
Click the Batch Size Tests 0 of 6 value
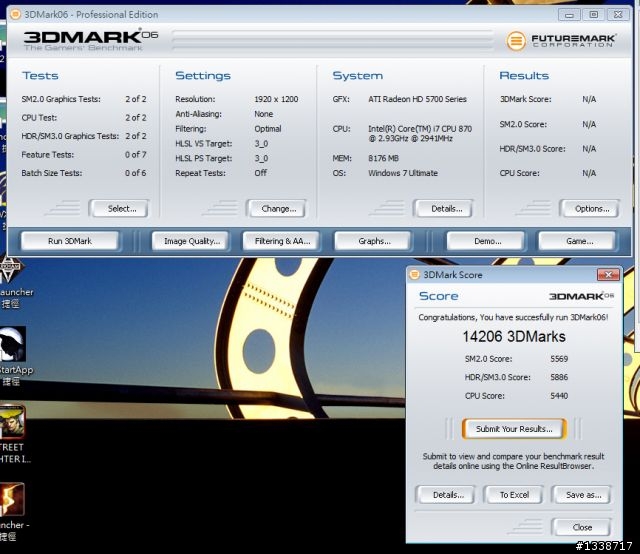[x=136, y=173]
